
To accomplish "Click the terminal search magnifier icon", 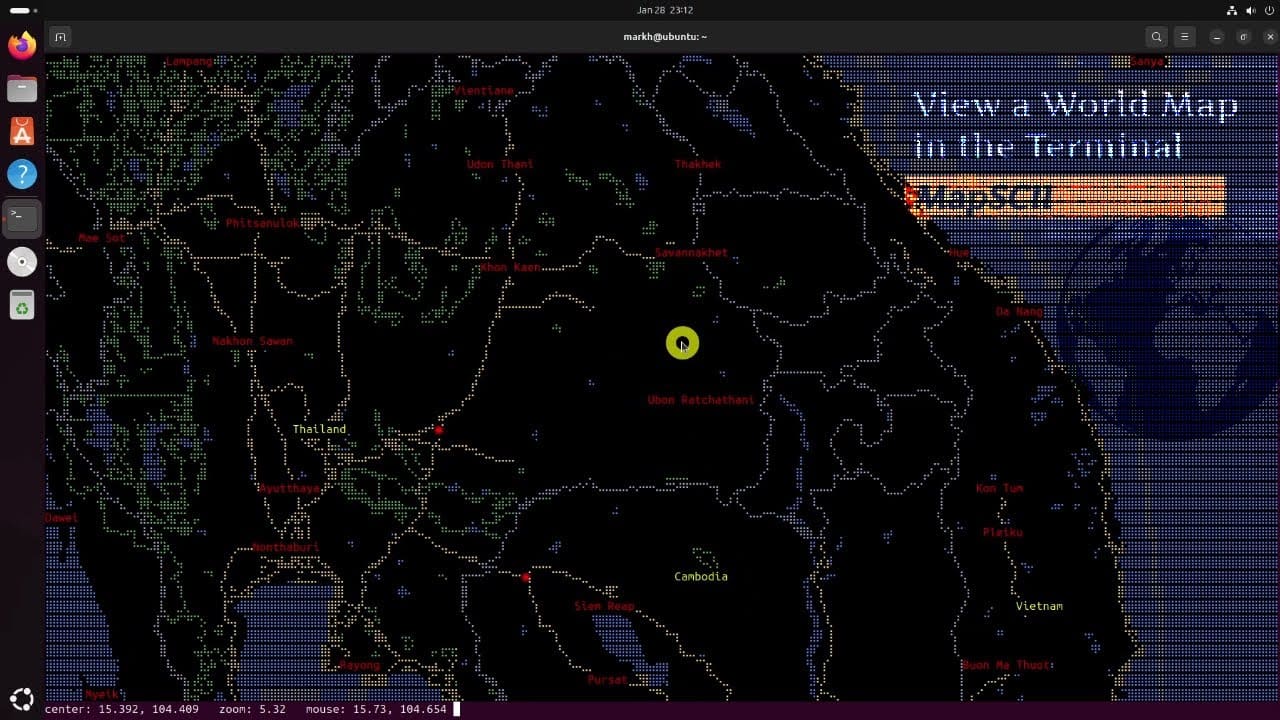I will coord(1157,37).
